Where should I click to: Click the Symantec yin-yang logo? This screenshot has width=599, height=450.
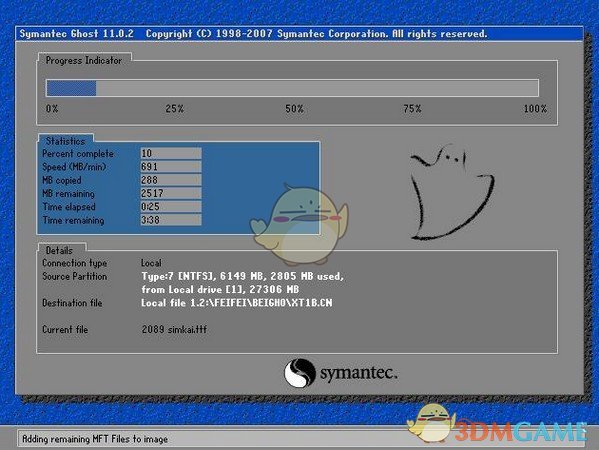click(300, 373)
